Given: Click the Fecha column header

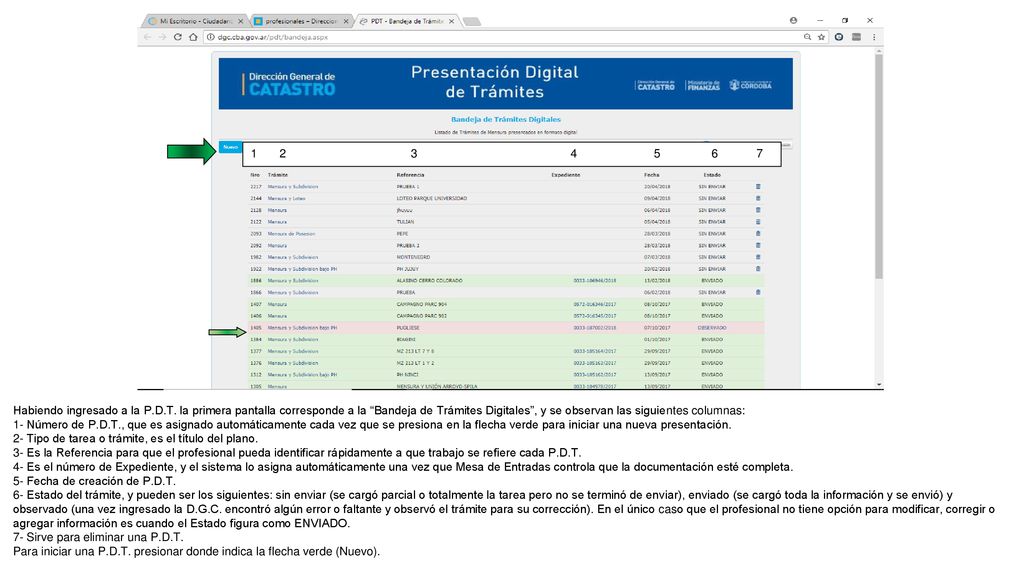Looking at the screenshot, I should pyautogui.click(x=651, y=175).
